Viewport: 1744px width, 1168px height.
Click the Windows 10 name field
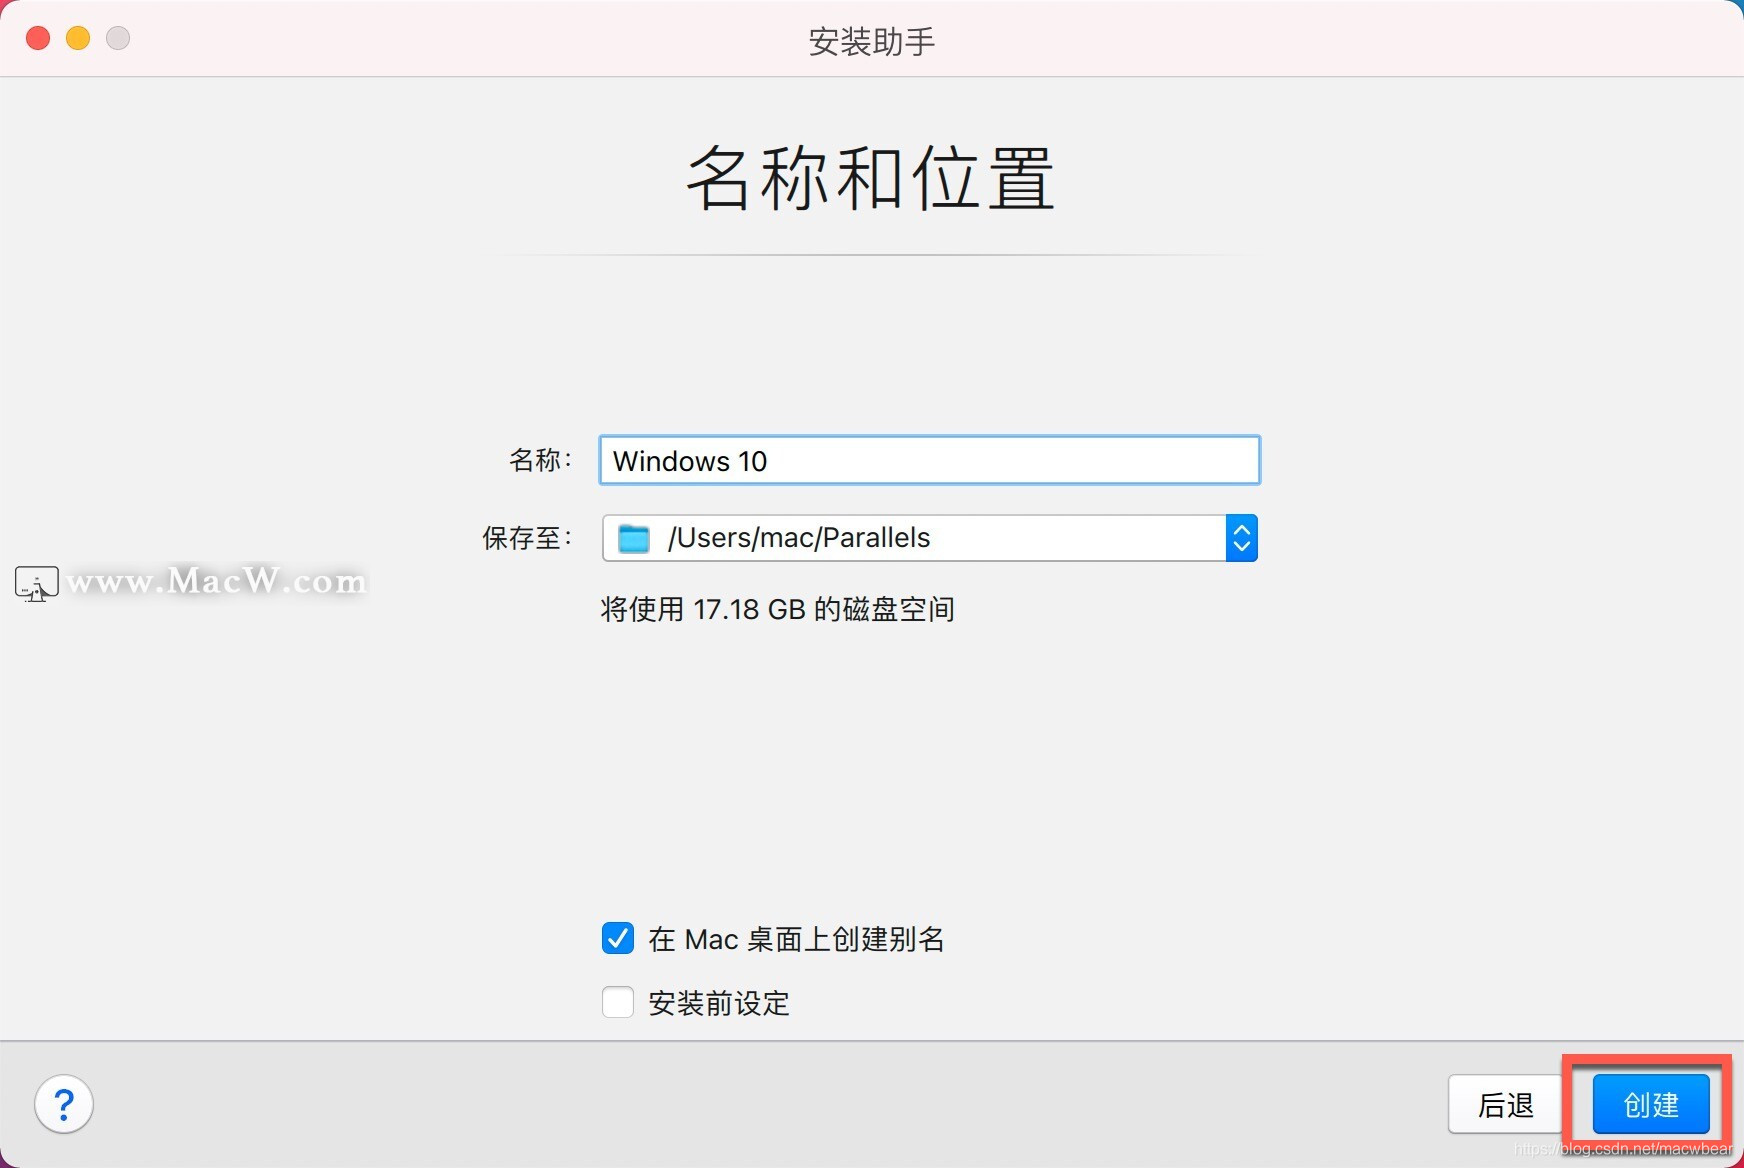pos(929,460)
